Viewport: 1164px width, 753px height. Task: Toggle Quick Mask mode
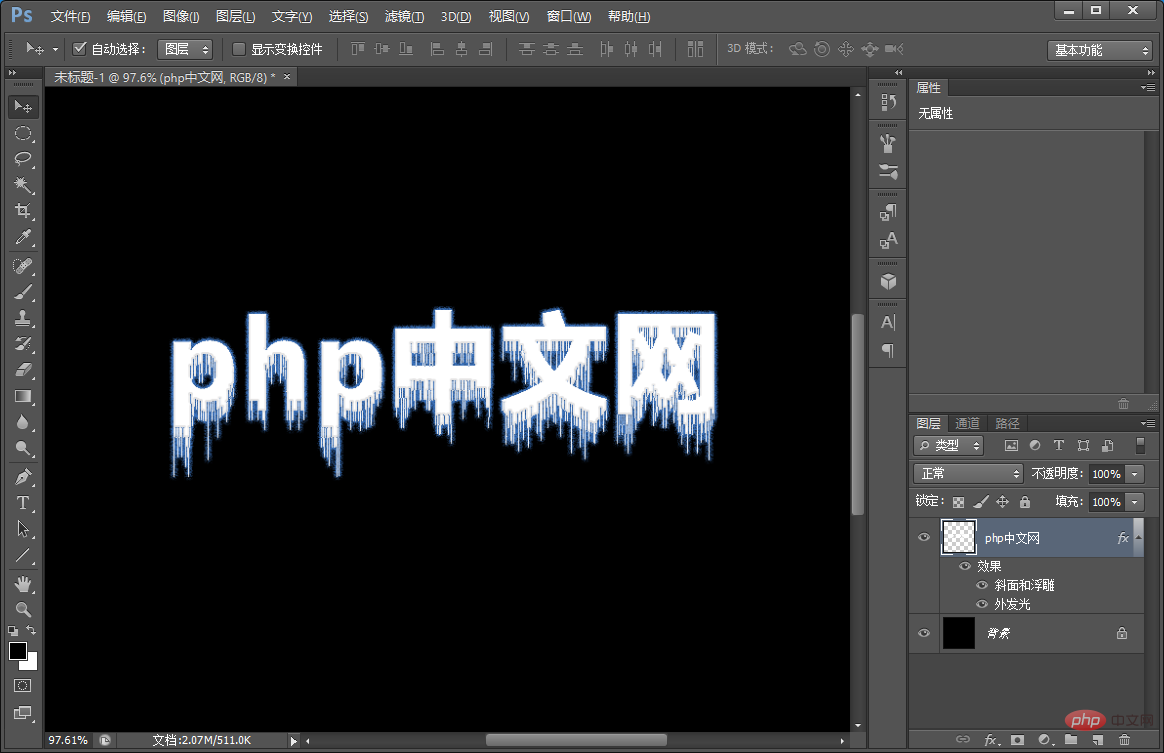tap(23, 685)
